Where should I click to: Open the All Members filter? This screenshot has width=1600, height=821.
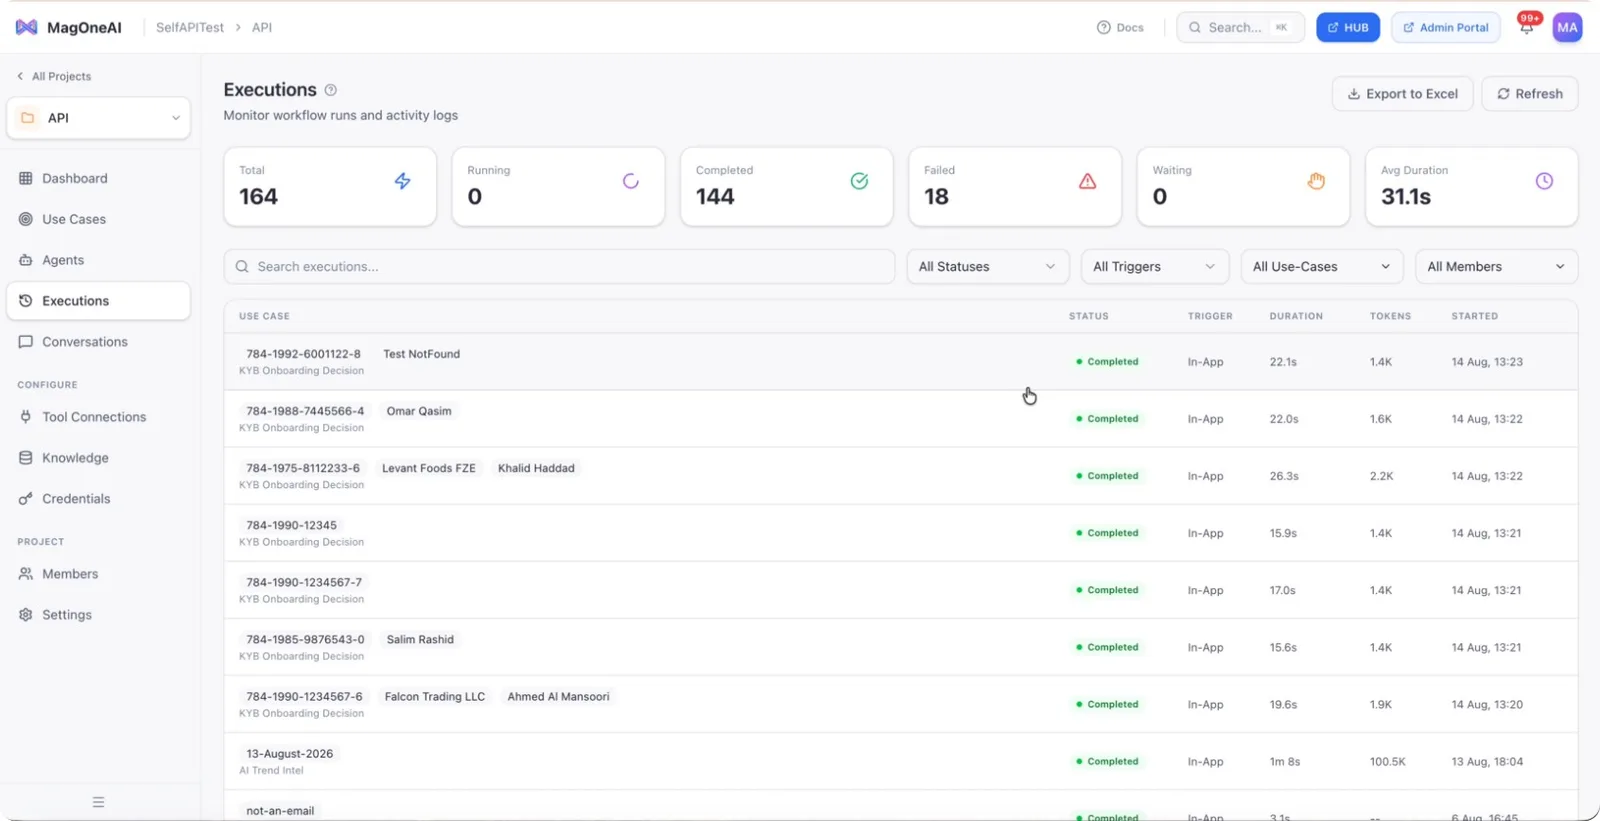point(1496,267)
